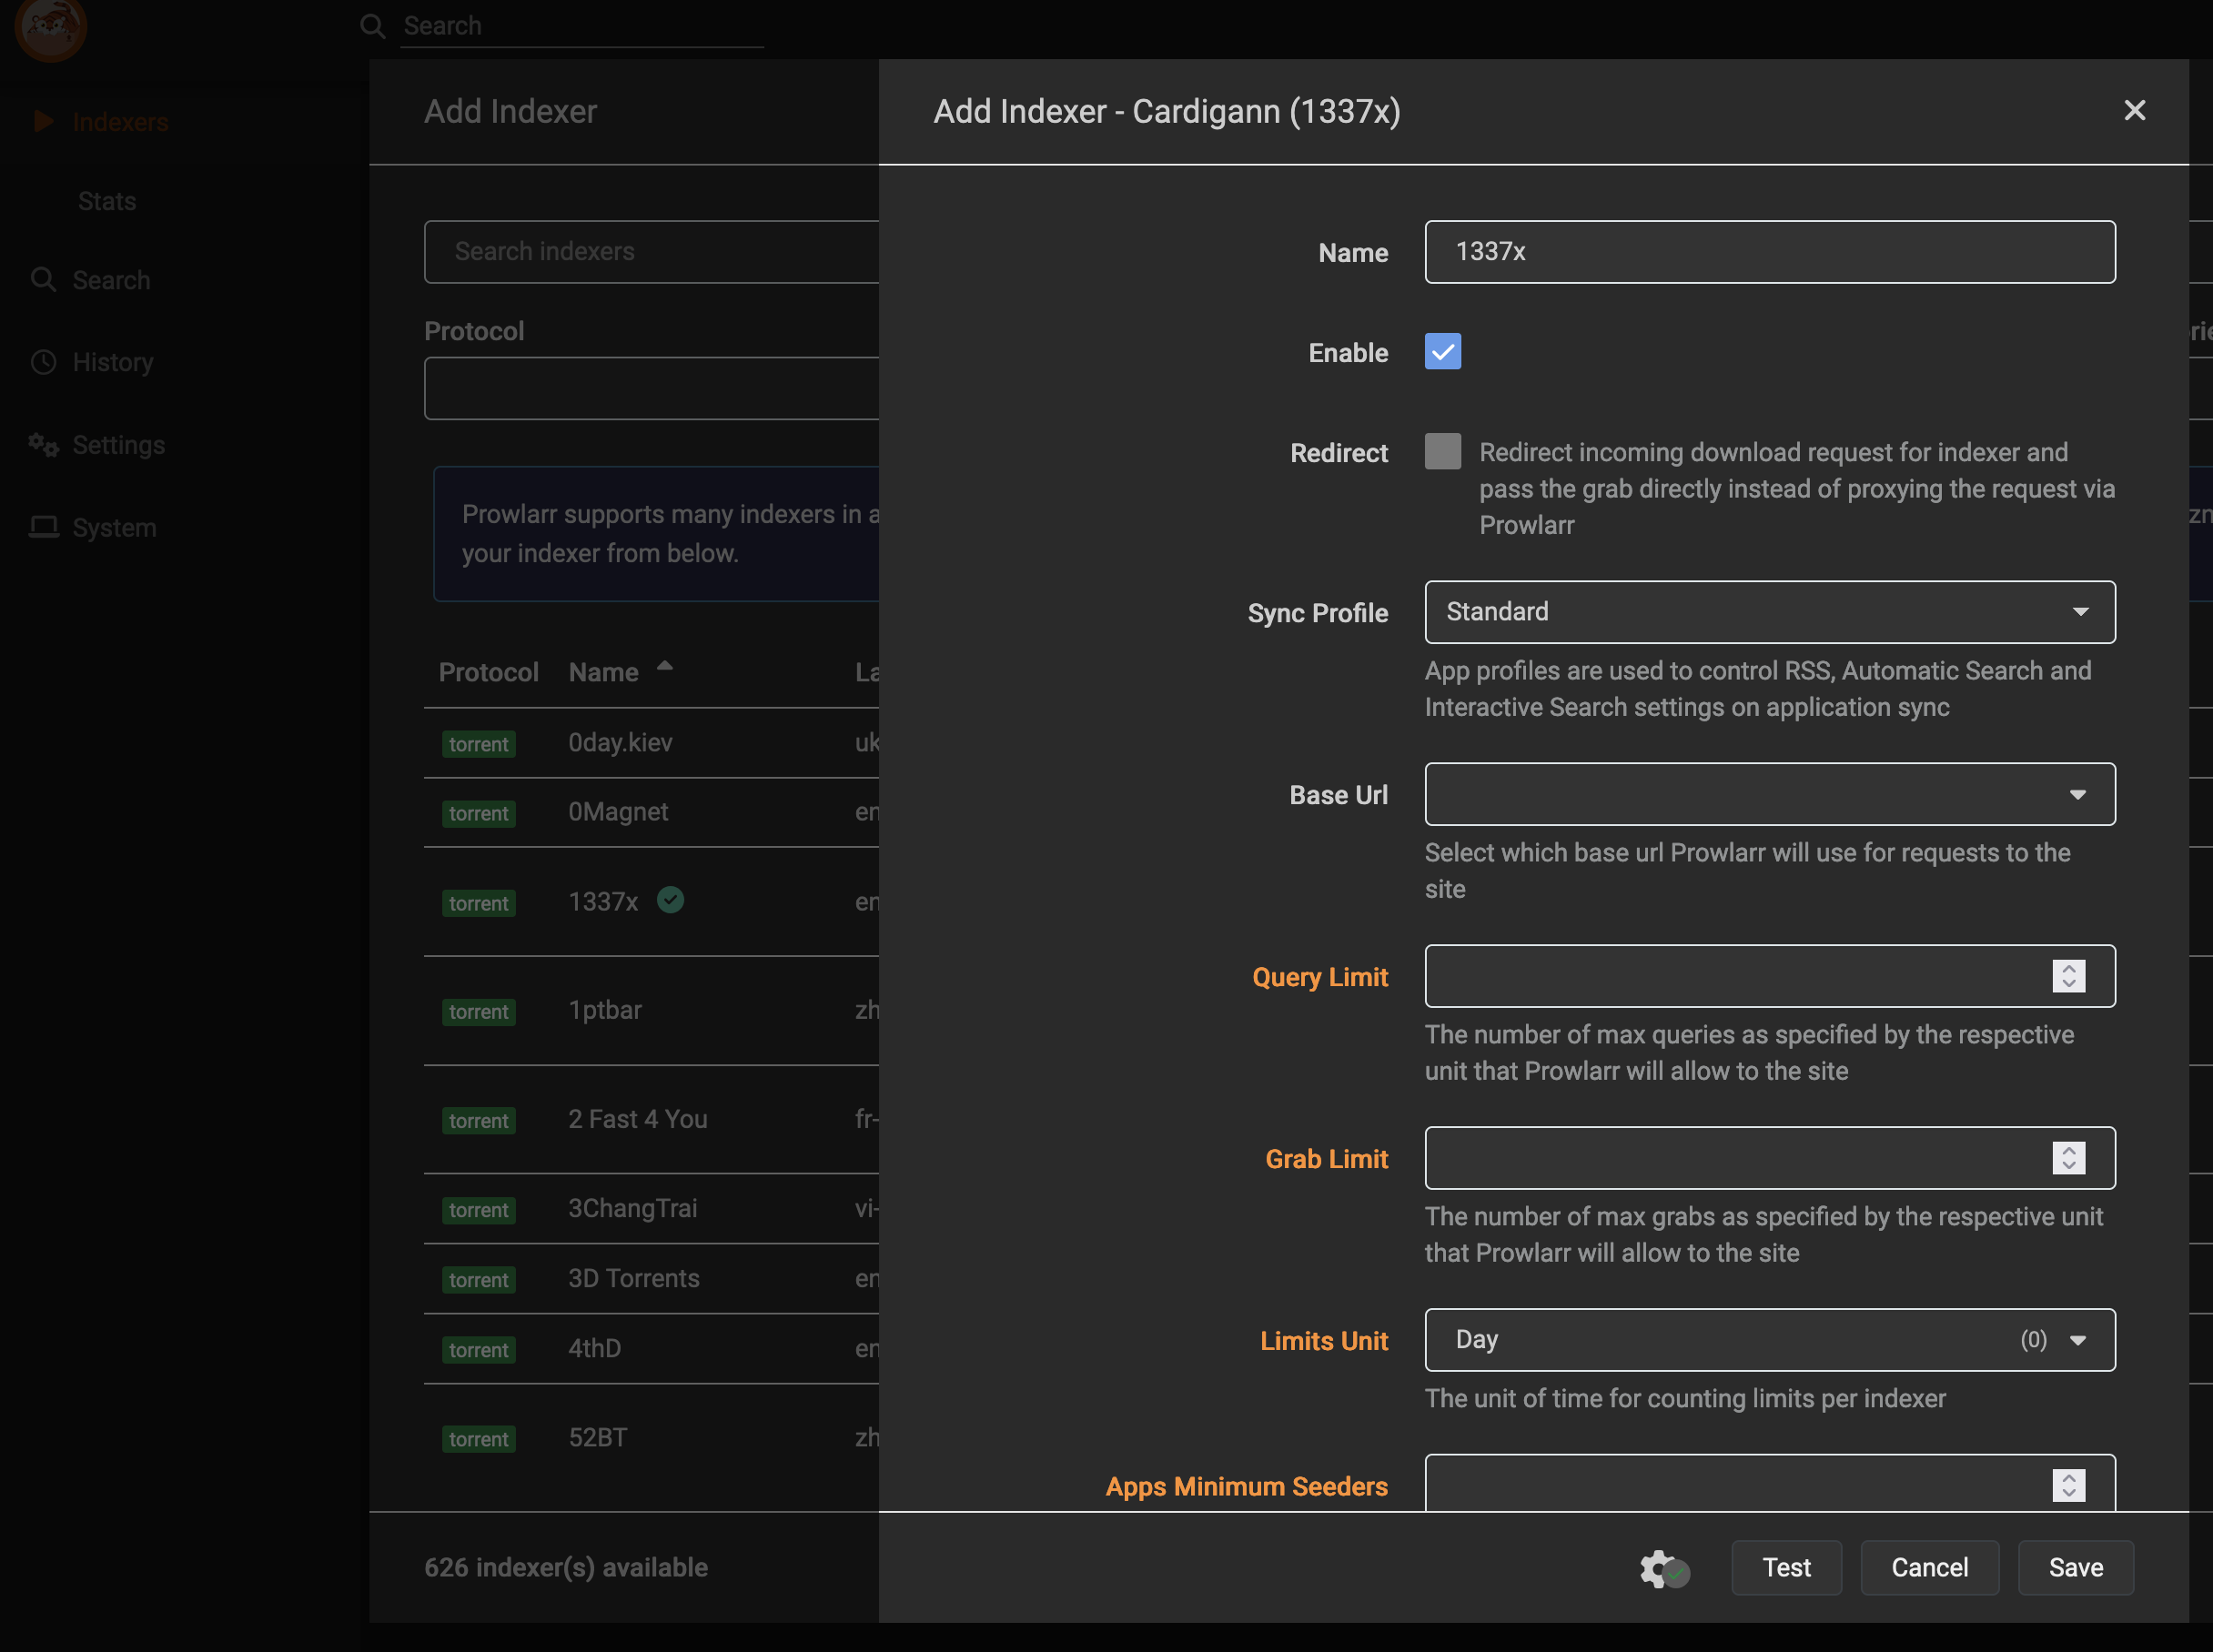
Task: Click the Test button to verify indexer
Action: pos(1784,1567)
